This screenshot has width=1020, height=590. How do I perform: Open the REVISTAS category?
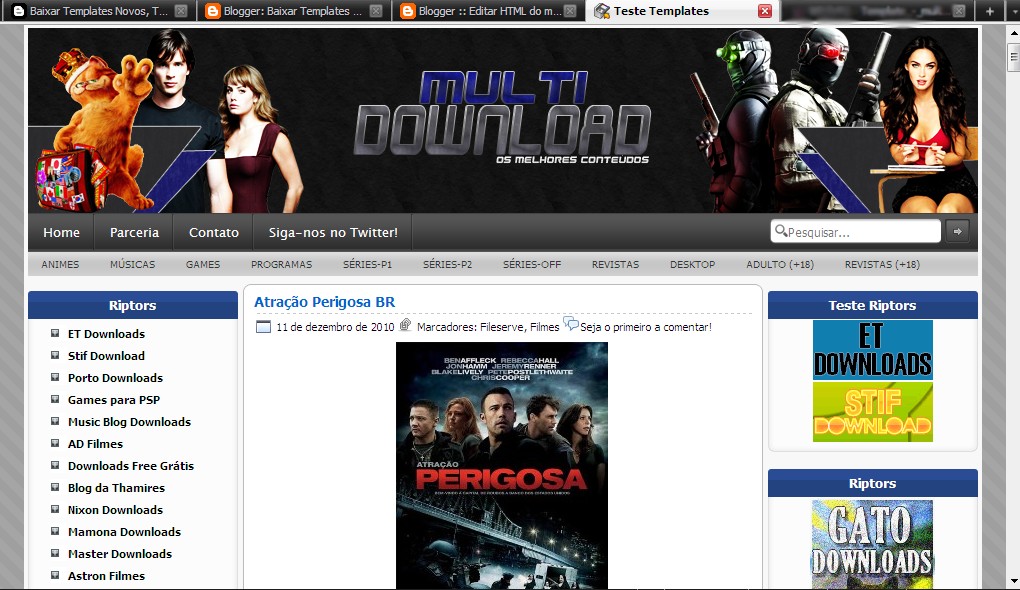(615, 264)
